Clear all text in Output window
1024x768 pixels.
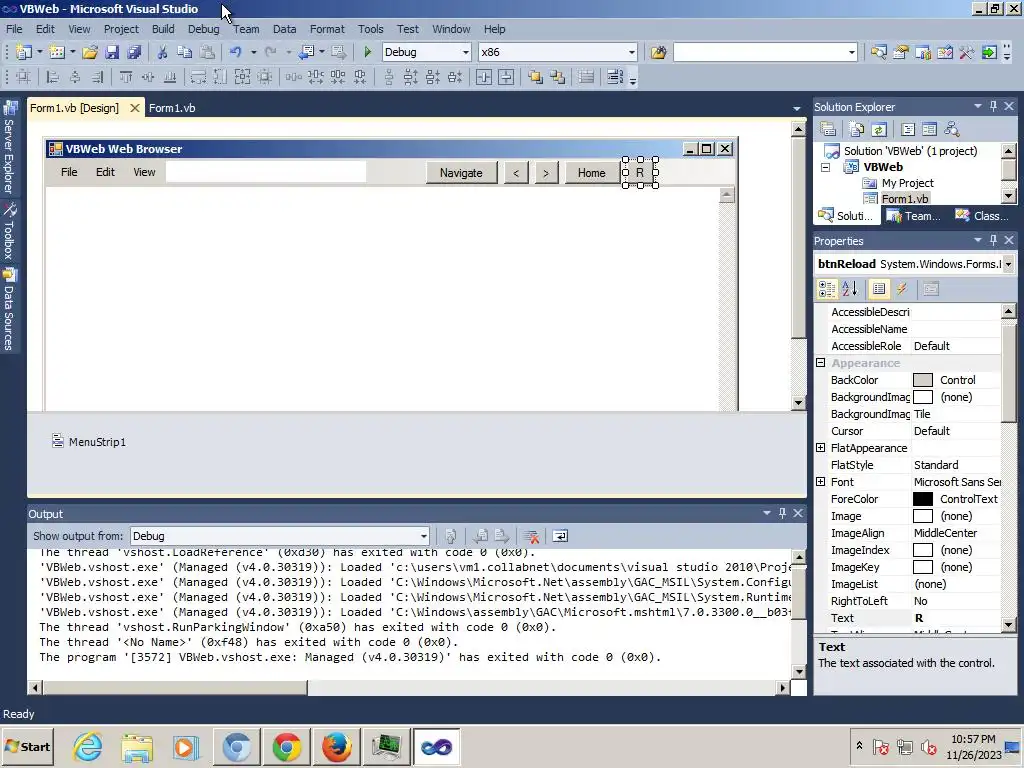(x=532, y=536)
